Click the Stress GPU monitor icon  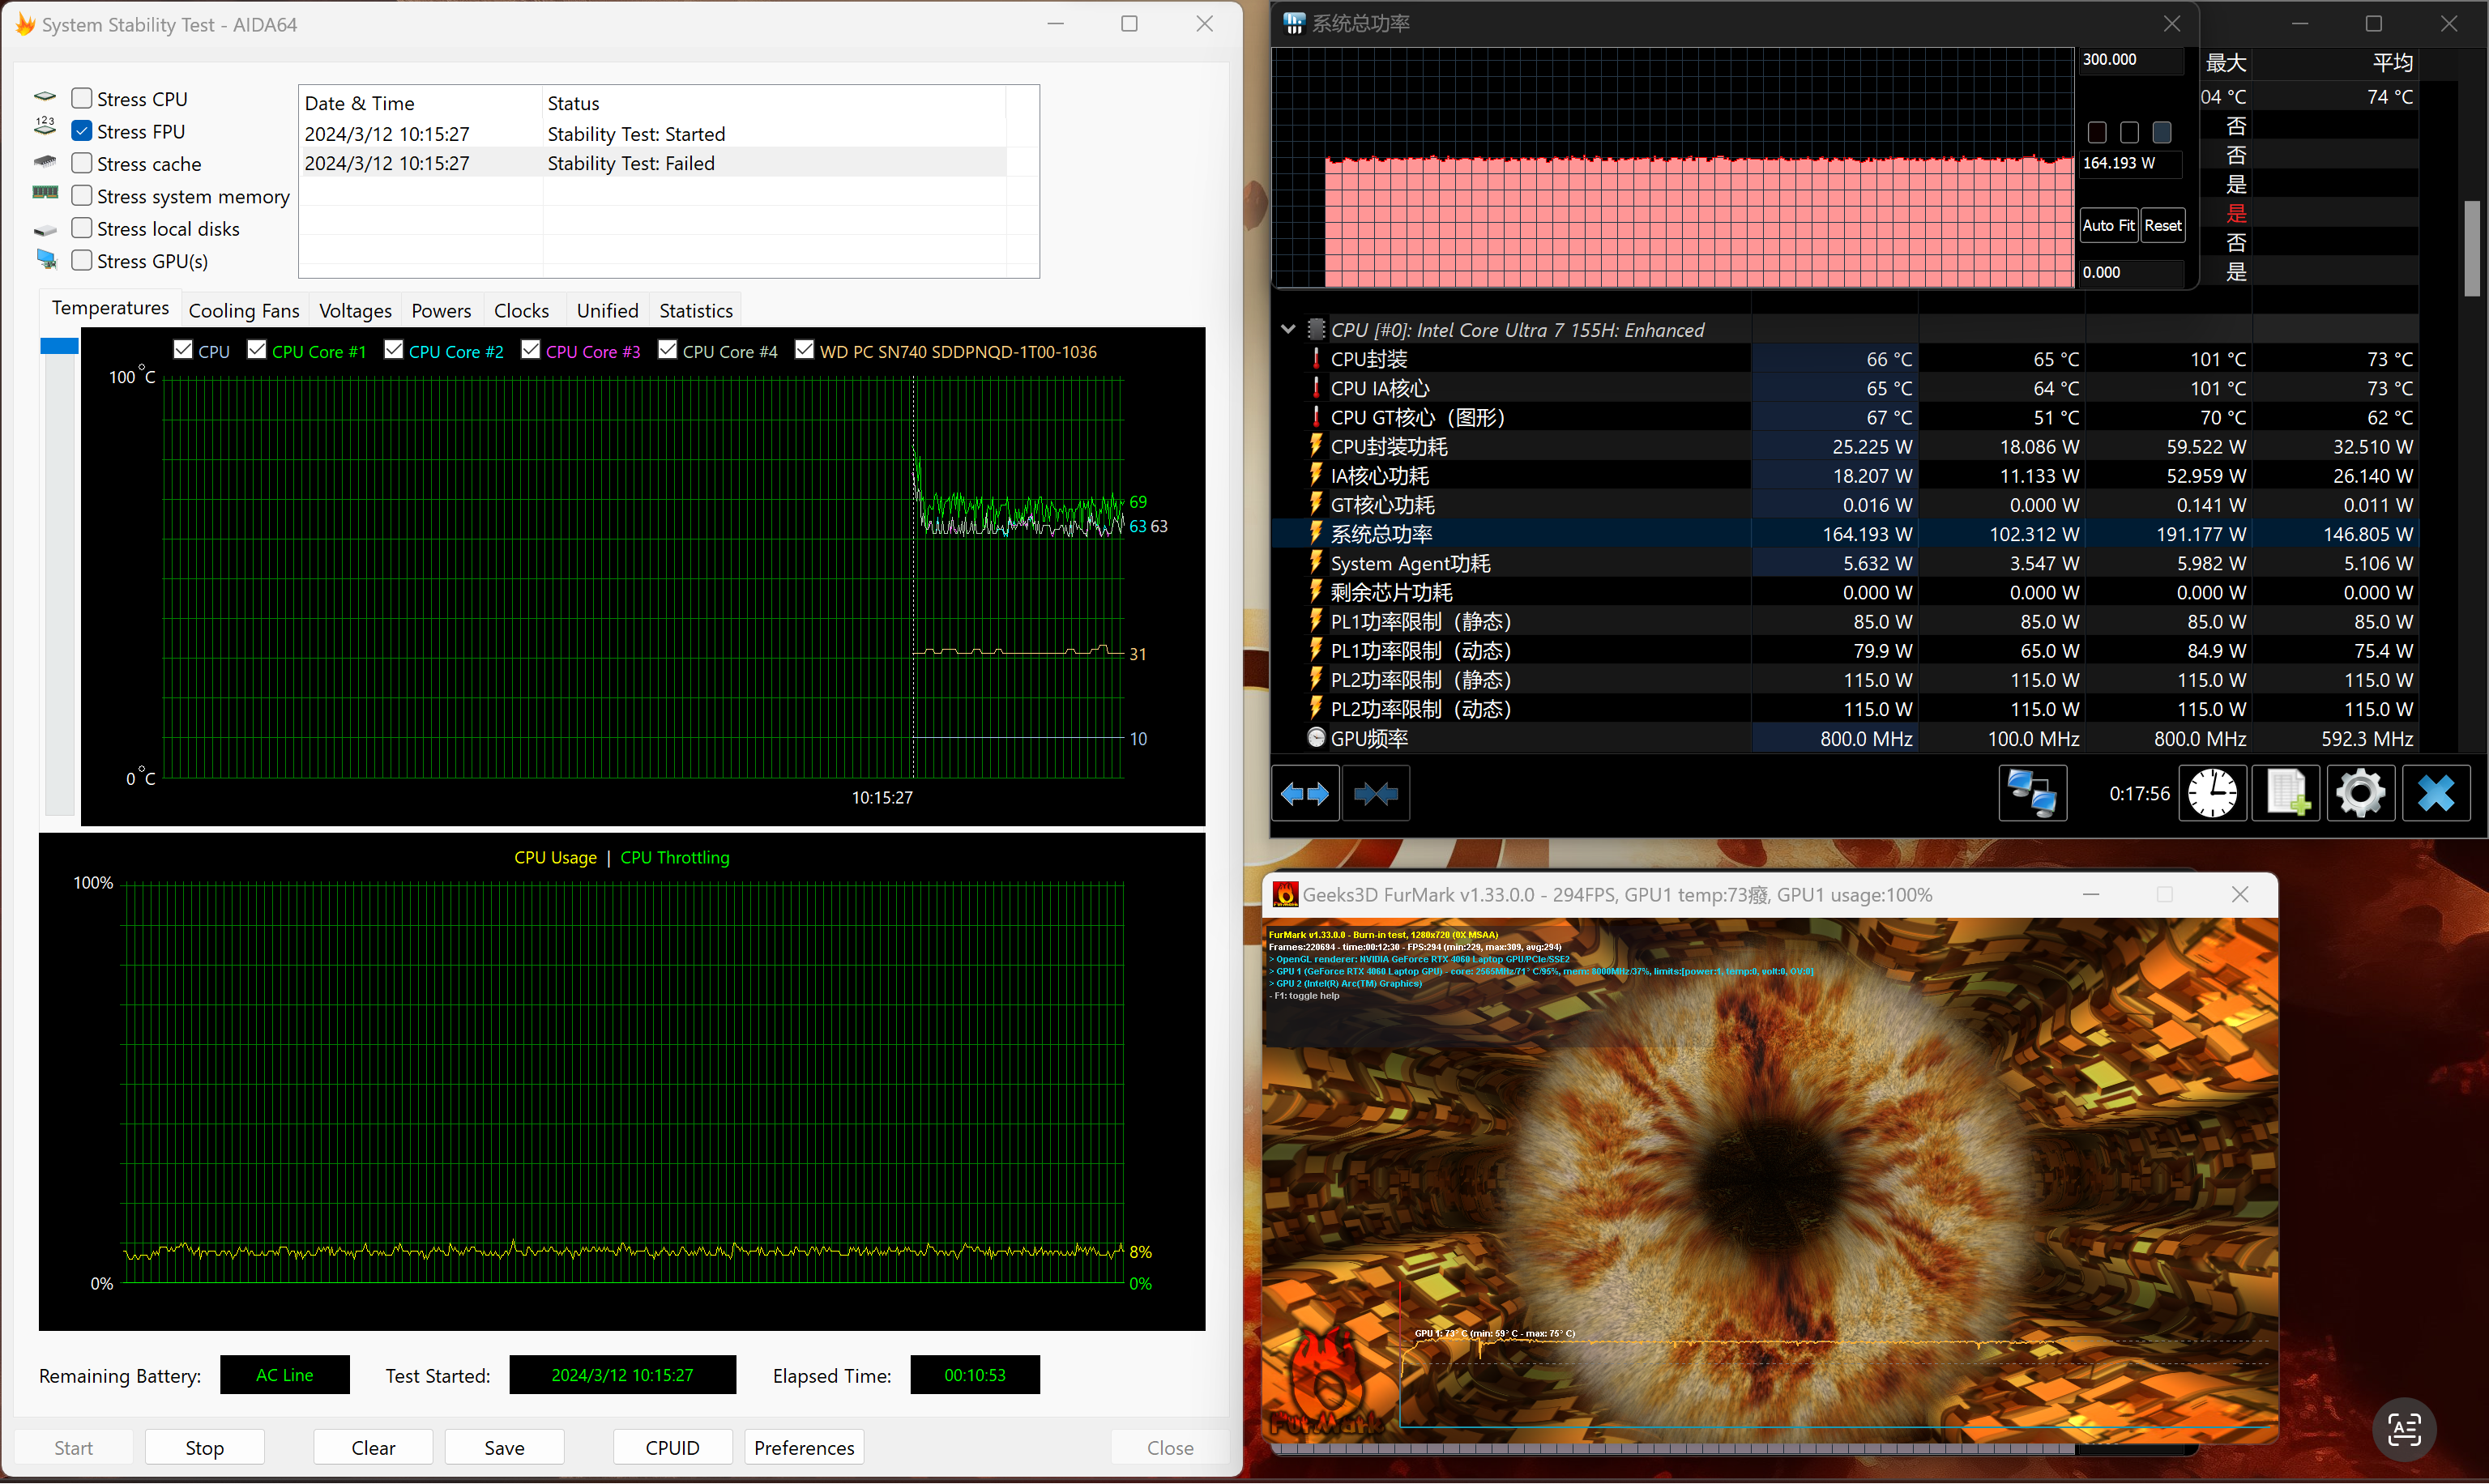(46, 259)
